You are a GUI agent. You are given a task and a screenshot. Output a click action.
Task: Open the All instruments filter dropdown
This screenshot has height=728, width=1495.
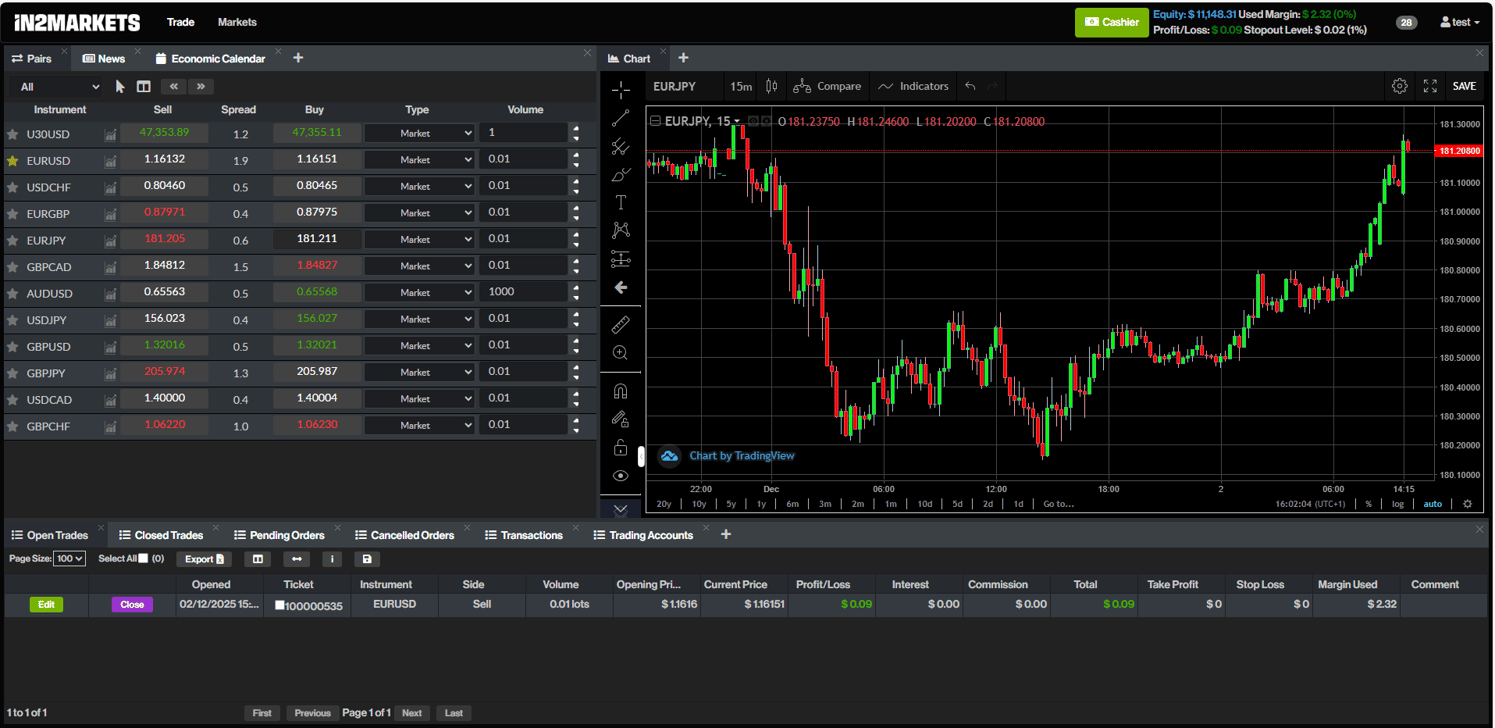tap(58, 87)
